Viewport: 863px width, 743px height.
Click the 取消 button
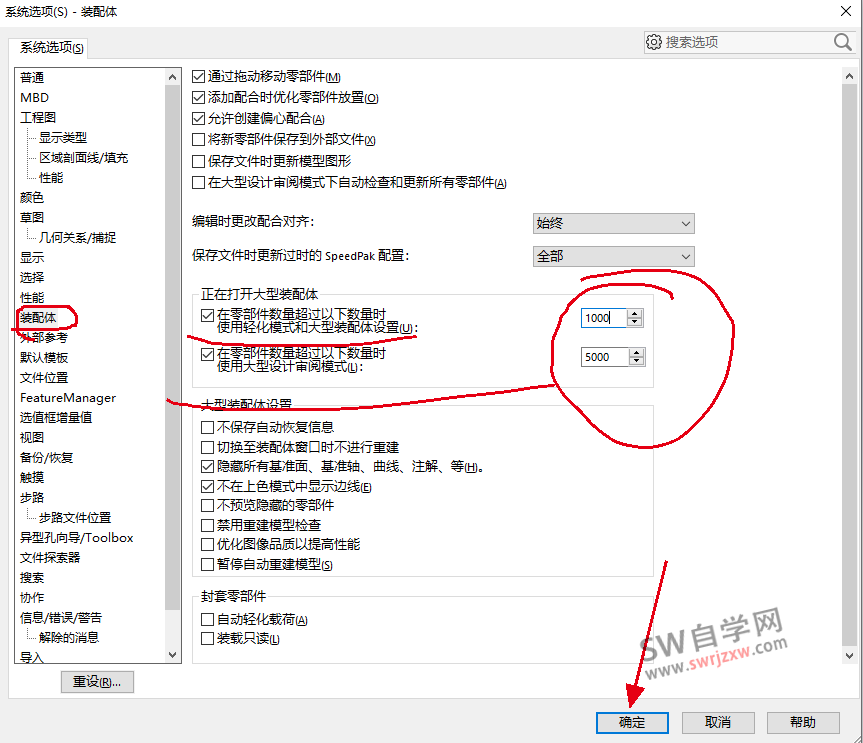pyautogui.click(x=718, y=722)
